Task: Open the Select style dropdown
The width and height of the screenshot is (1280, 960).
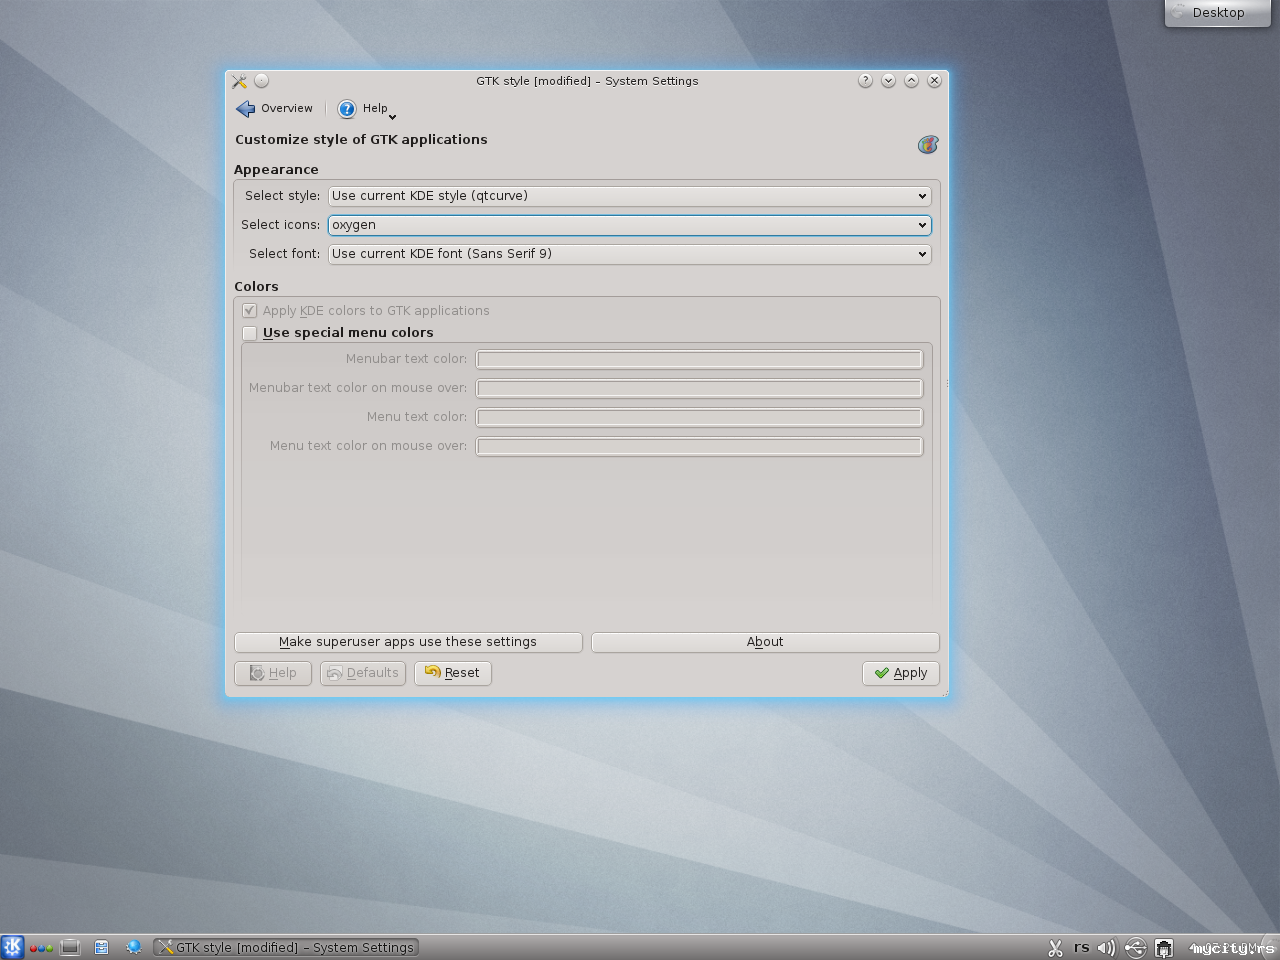Action: (629, 196)
